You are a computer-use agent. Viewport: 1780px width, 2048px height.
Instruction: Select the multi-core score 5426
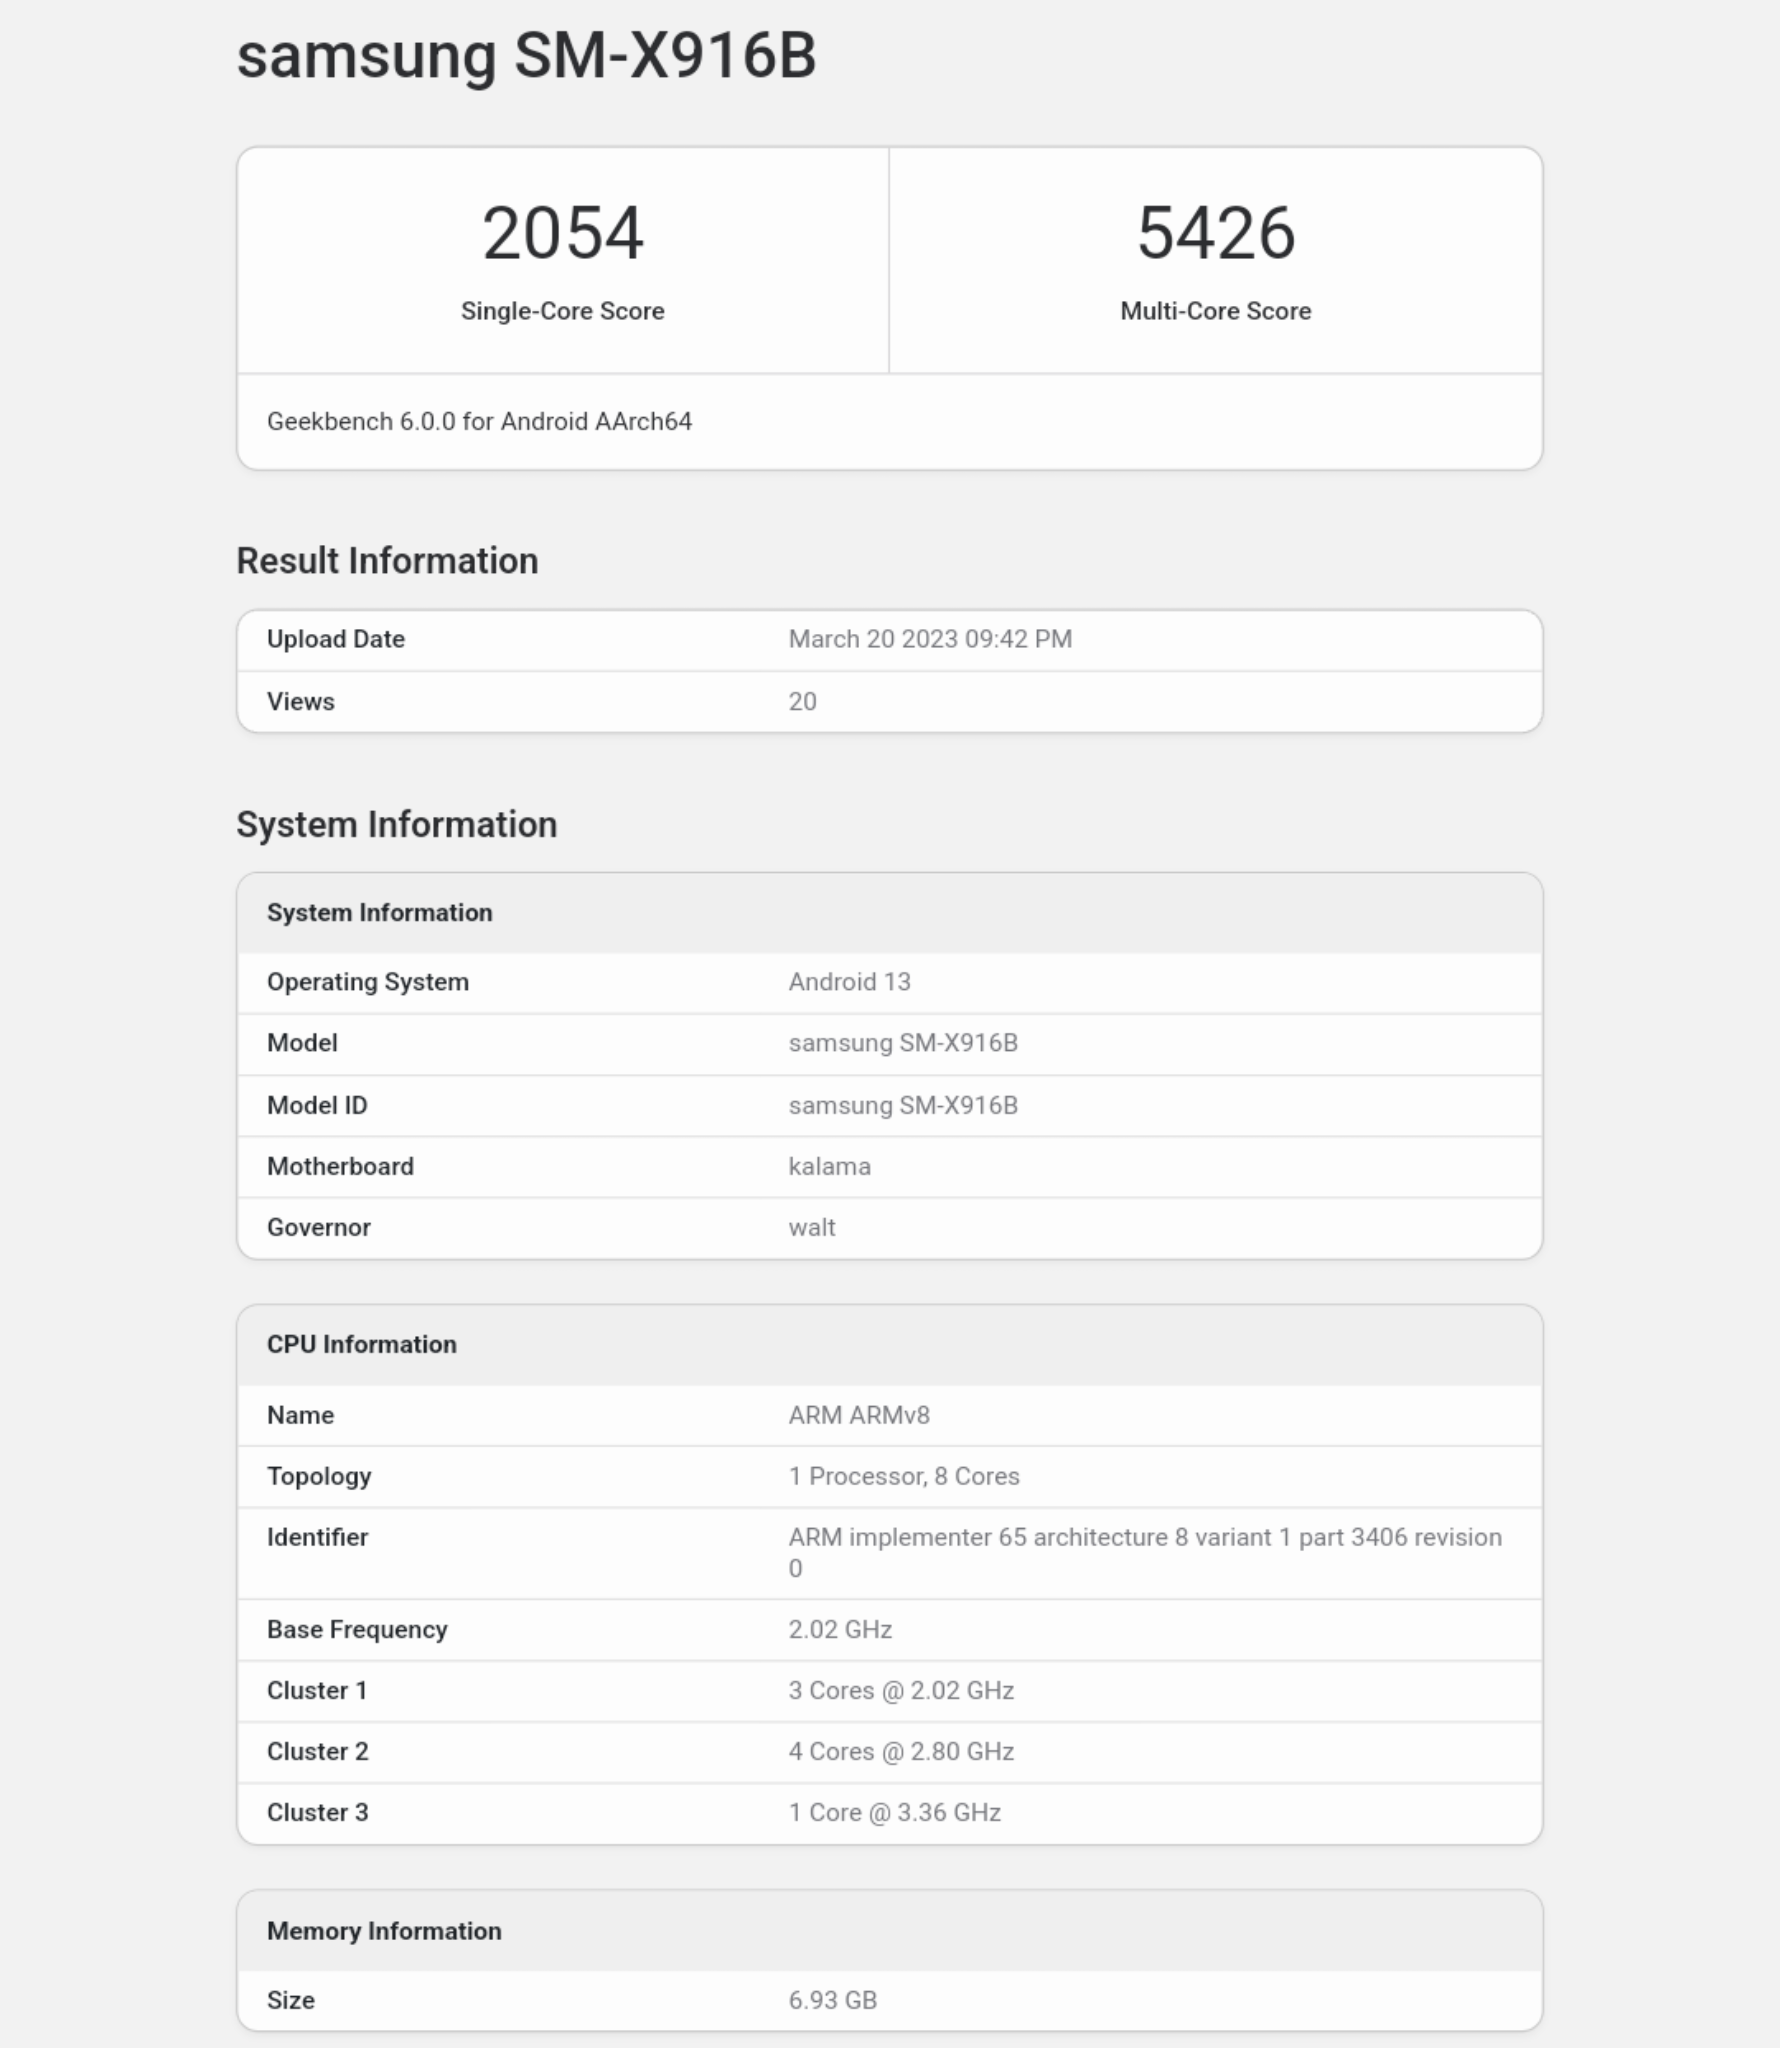(x=1216, y=233)
